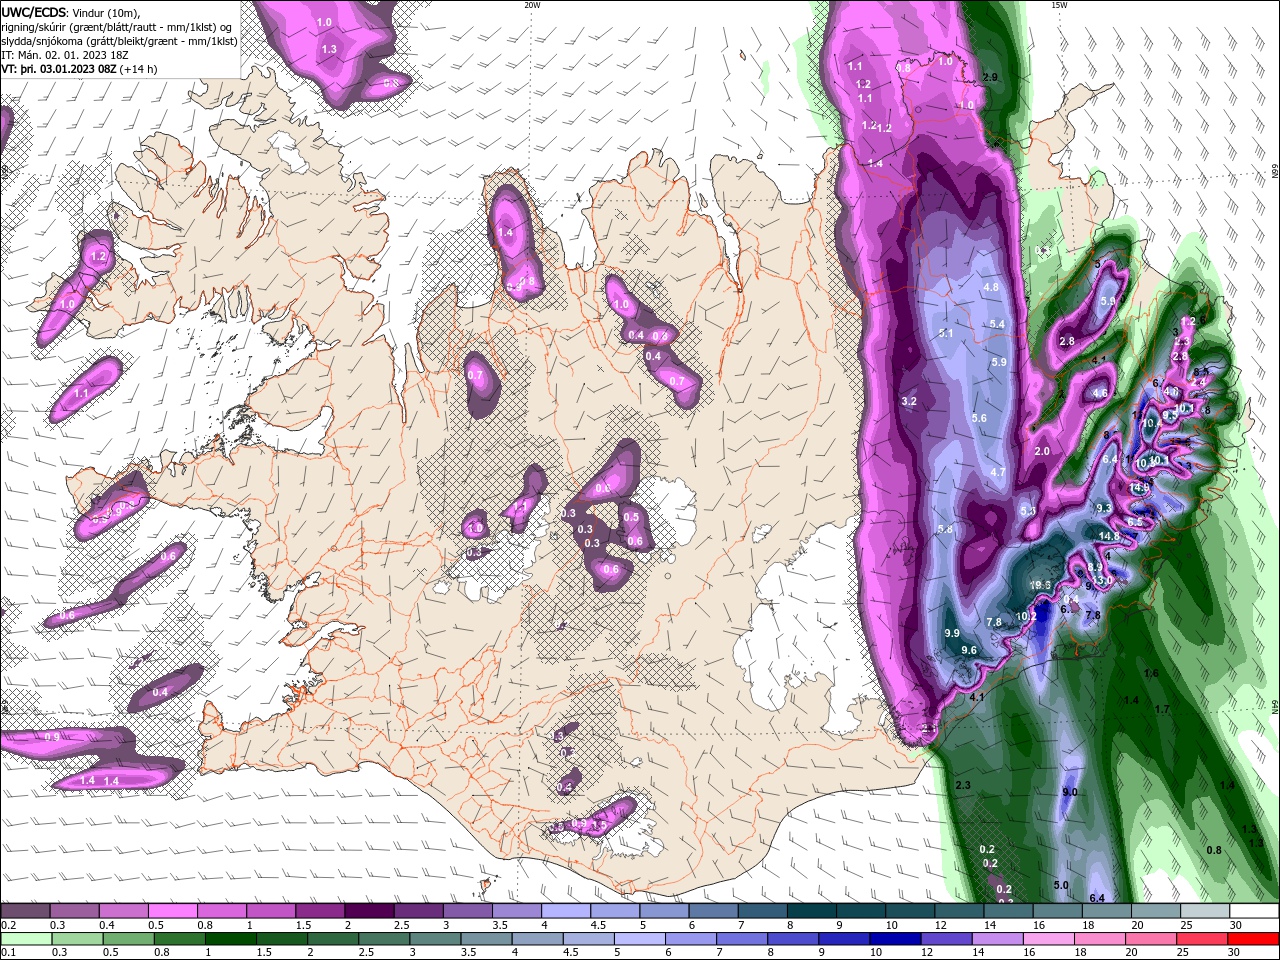The height and width of the screenshot is (960, 1280).
Task: Click the 'IT: Mán. 02. 01. 2023 18Z' line
Action: pos(66,55)
